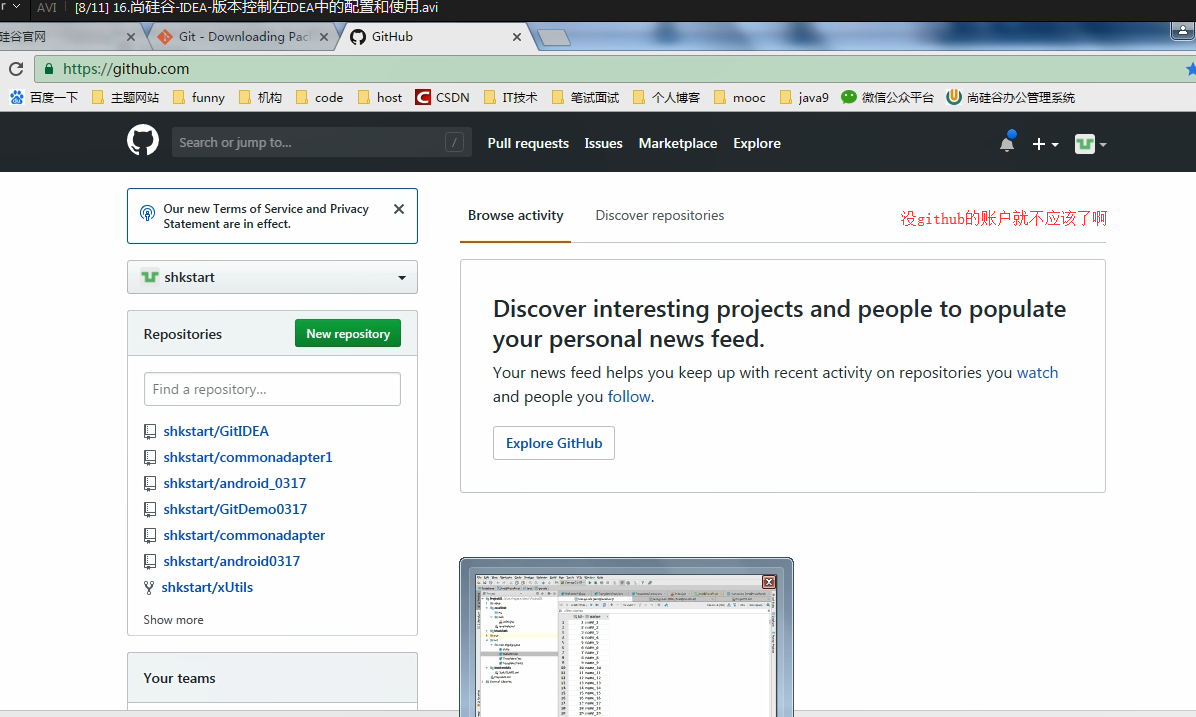Viewport: 1196px width, 717px height.
Task: Open shkstart/GitDemo0317 repository
Action: pyautogui.click(x=235, y=509)
